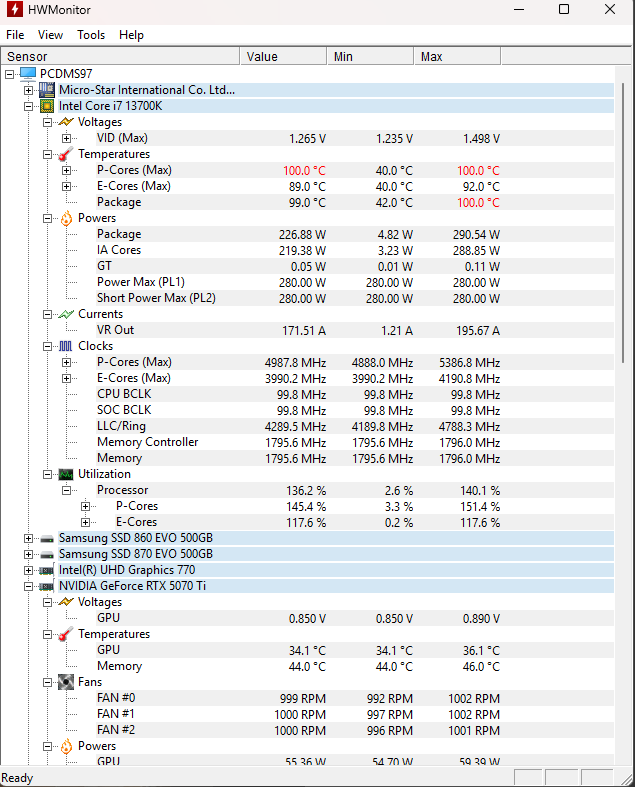Collapse the GPU Fans section
The image size is (635, 787).
[47, 682]
